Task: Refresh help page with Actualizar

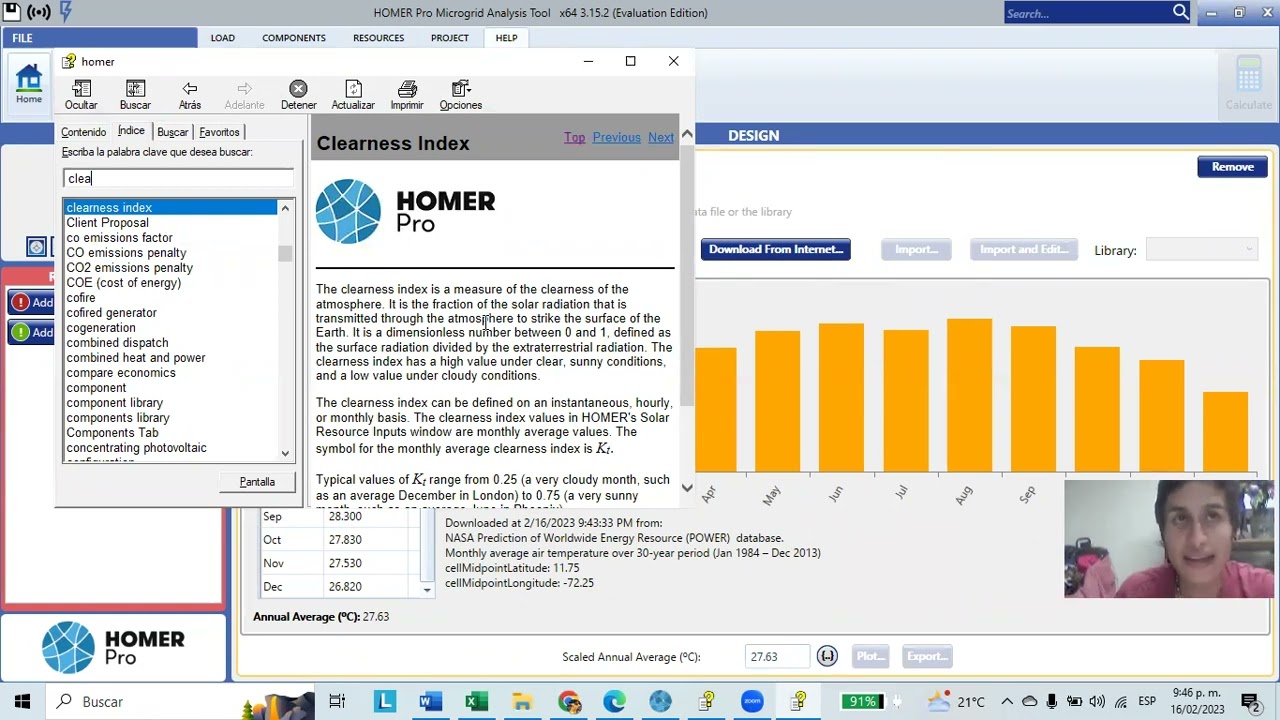Action: (x=353, y=95)
